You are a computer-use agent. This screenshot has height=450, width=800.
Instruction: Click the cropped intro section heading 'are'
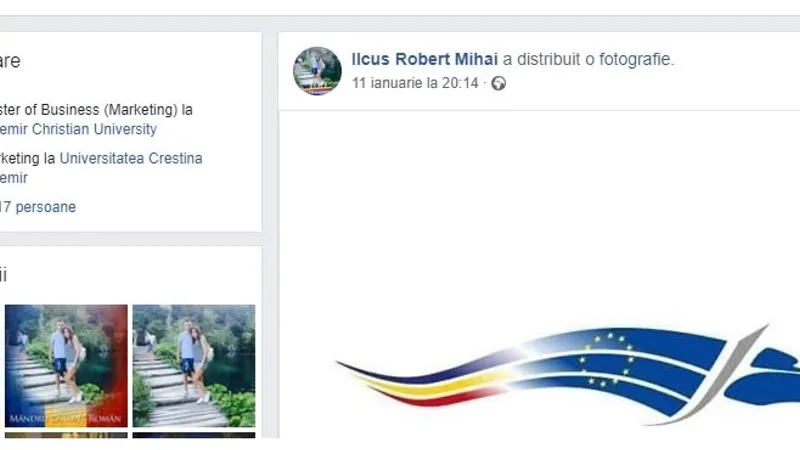coord(10,61)
